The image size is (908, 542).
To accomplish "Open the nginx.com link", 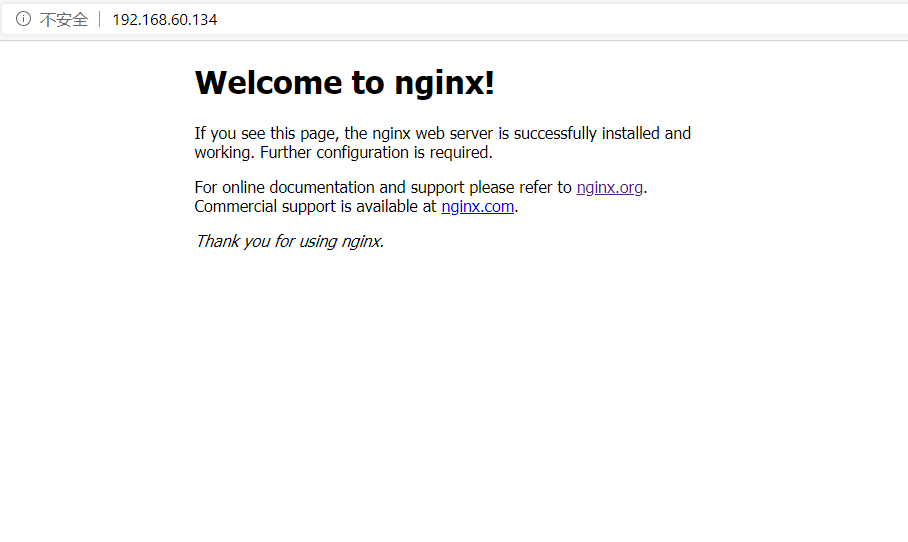I will pyautogui.click(x=478, y=207).
